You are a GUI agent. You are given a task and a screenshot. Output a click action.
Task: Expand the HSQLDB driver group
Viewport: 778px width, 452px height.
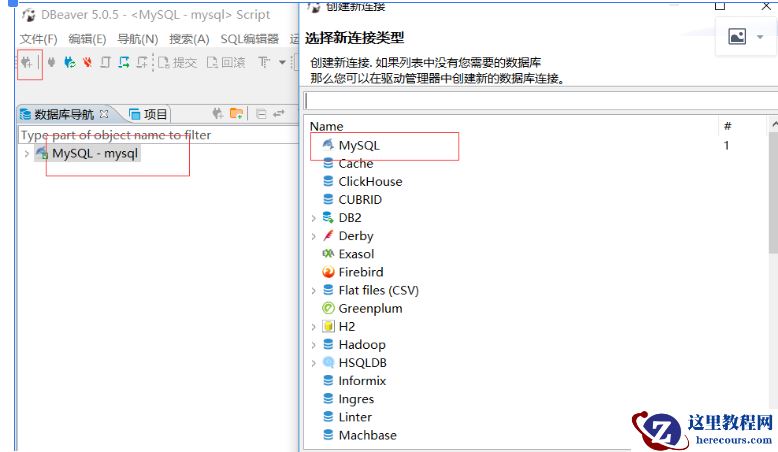pyautogui.click(x=314, y=363)
